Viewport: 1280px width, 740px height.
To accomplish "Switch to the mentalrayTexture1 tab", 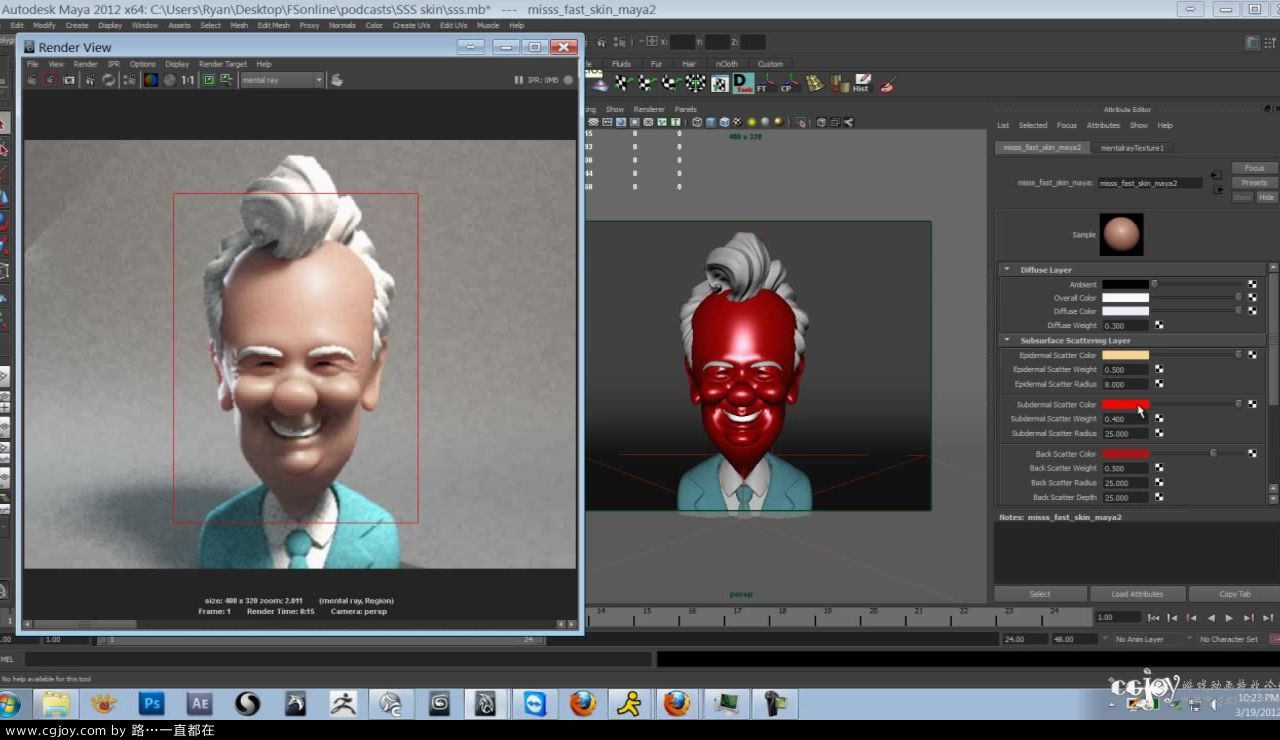I will tap(1133, 147).
